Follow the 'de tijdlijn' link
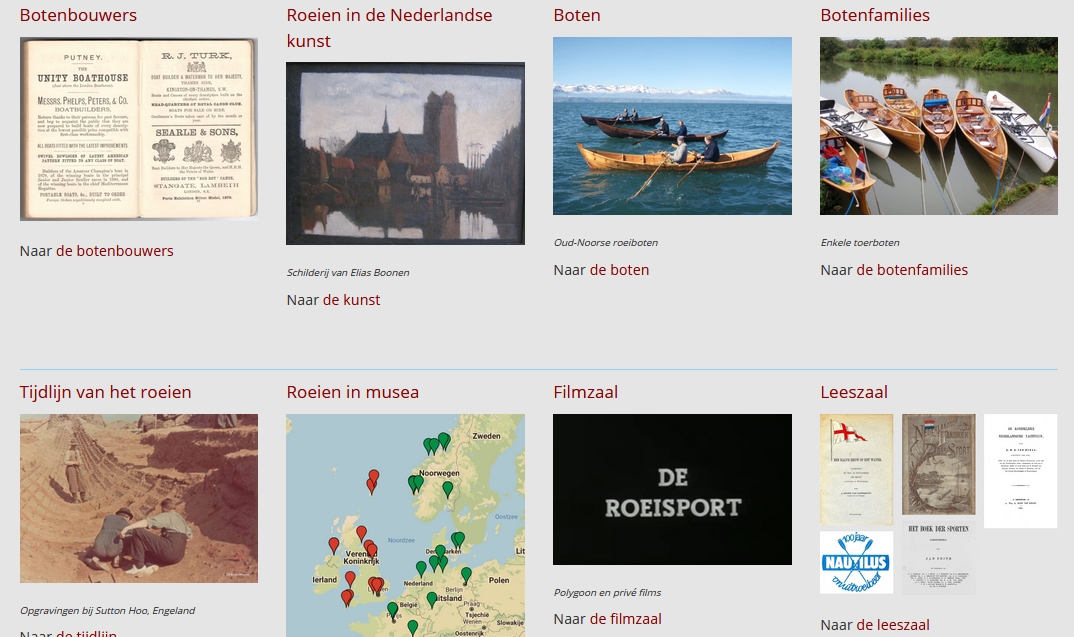1074x637 pixels. [86, 634]
